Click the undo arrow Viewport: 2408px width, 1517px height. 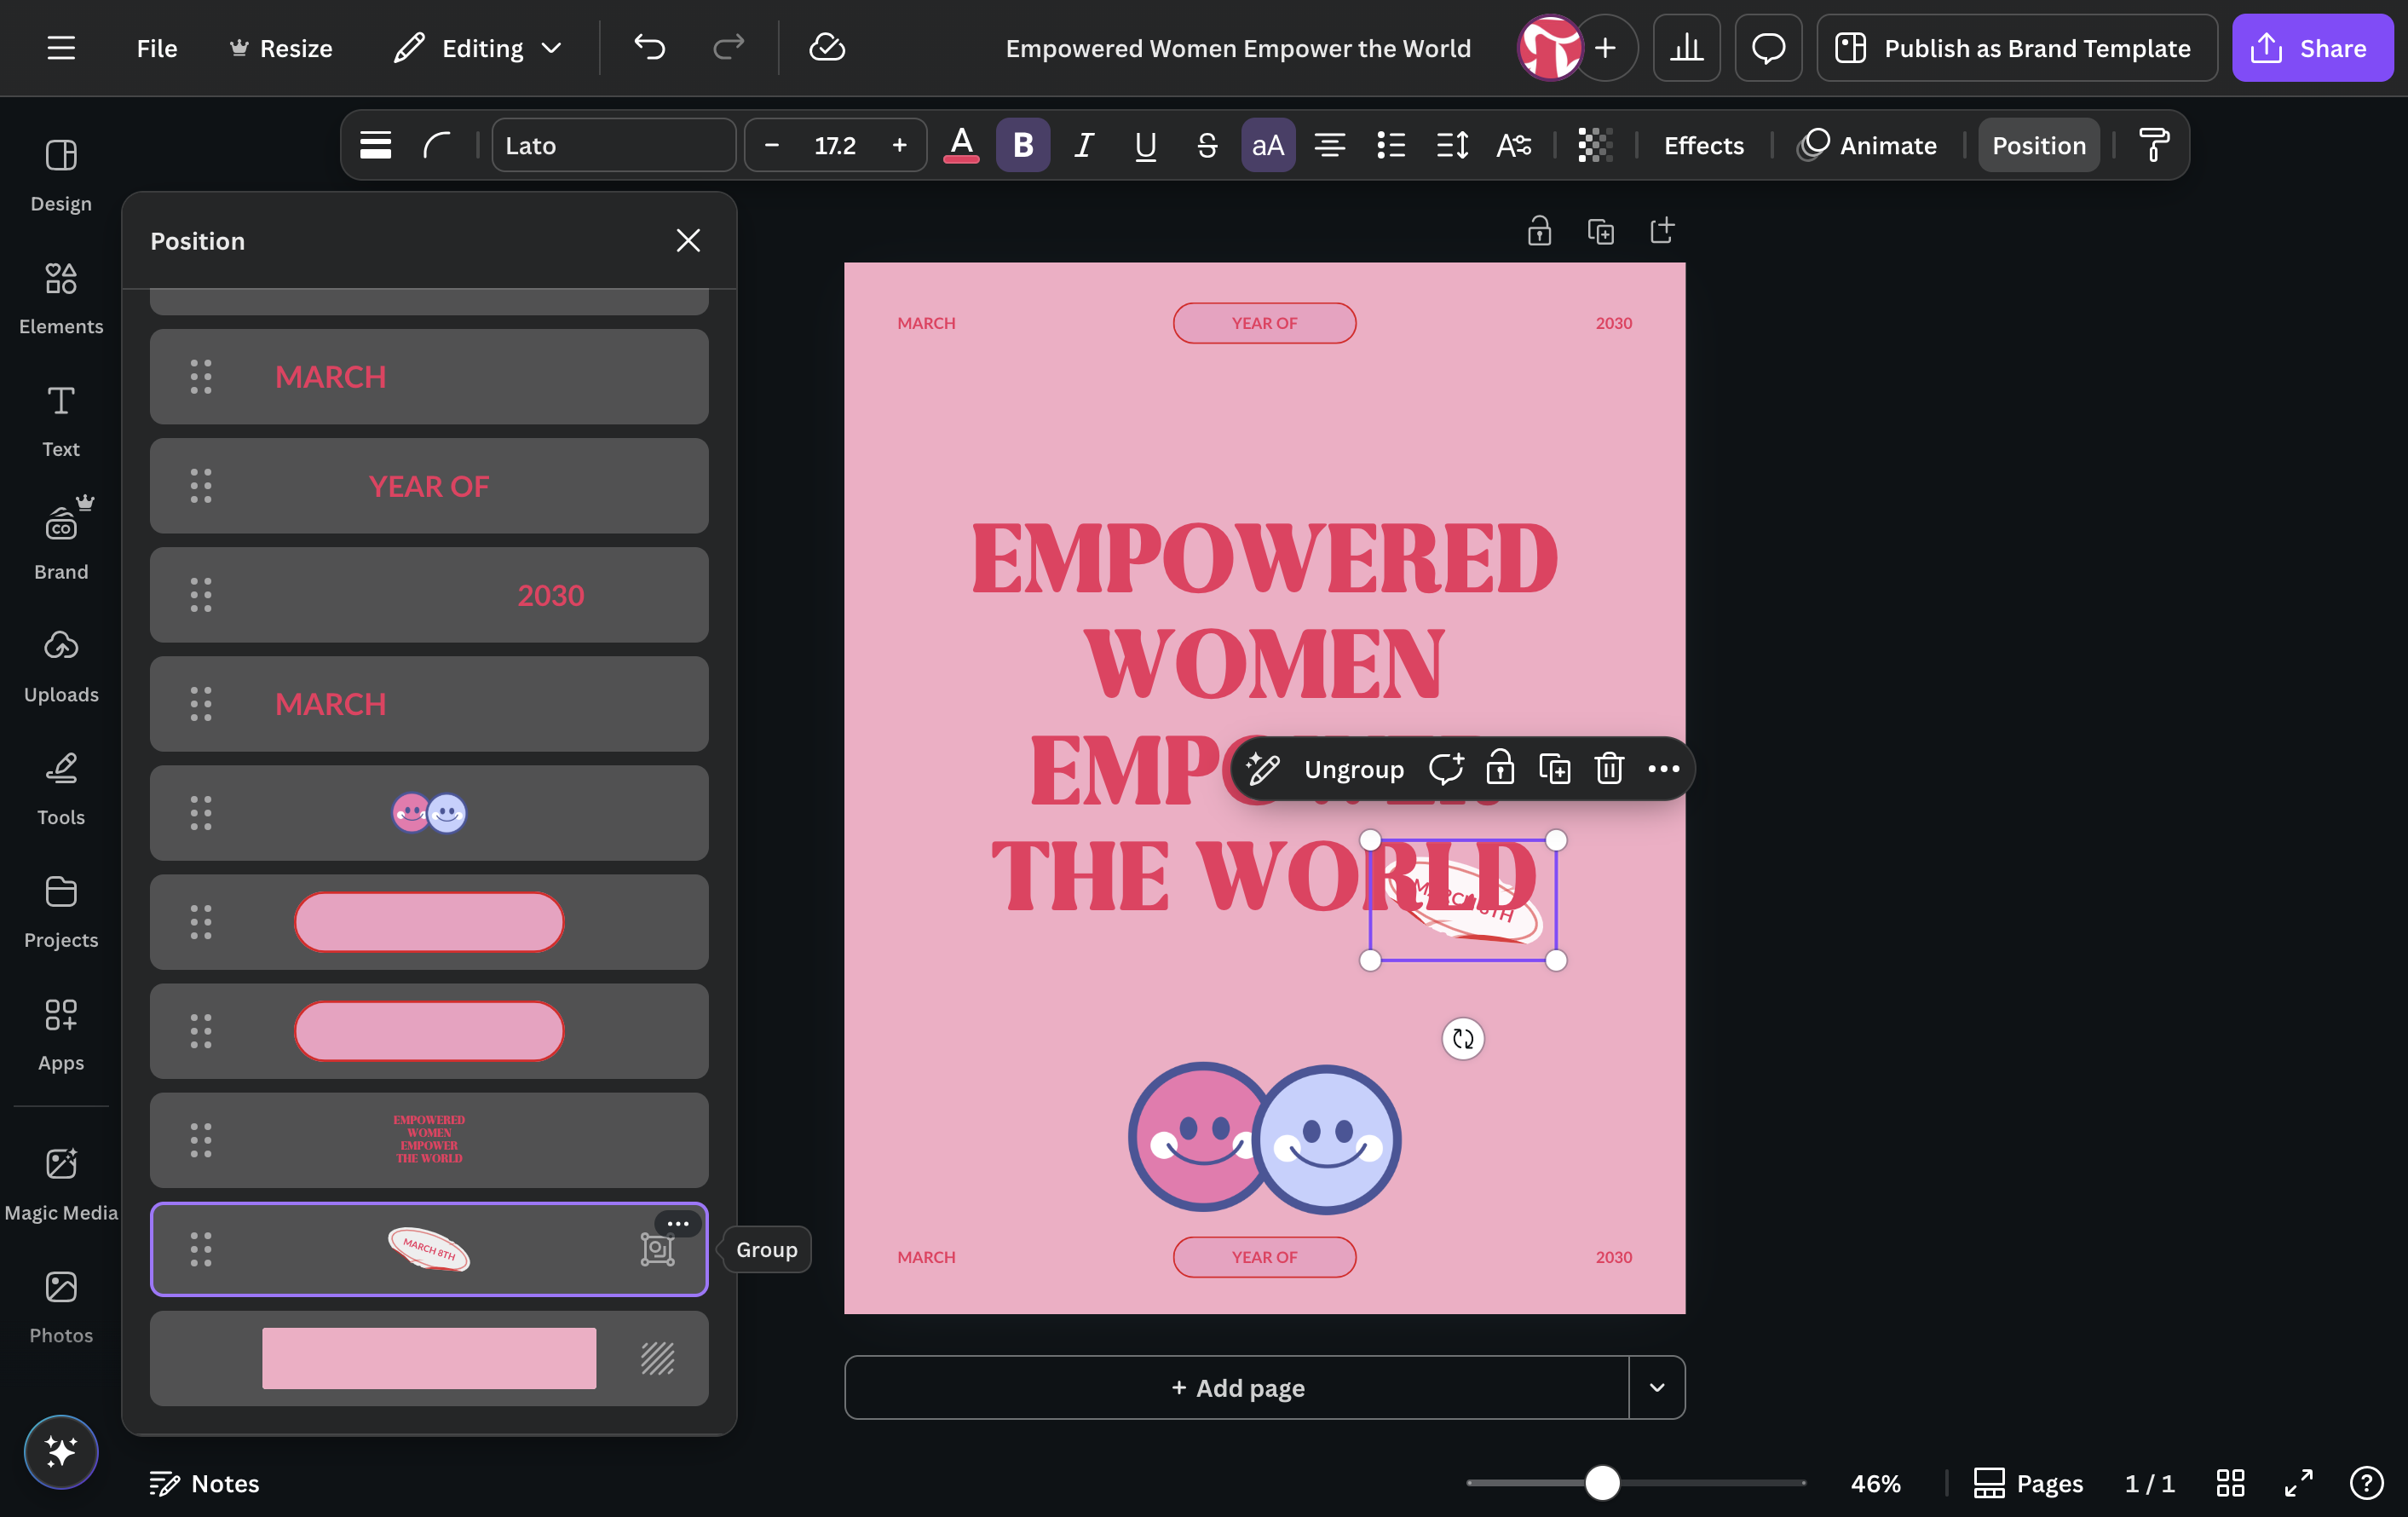click(649, 47)
